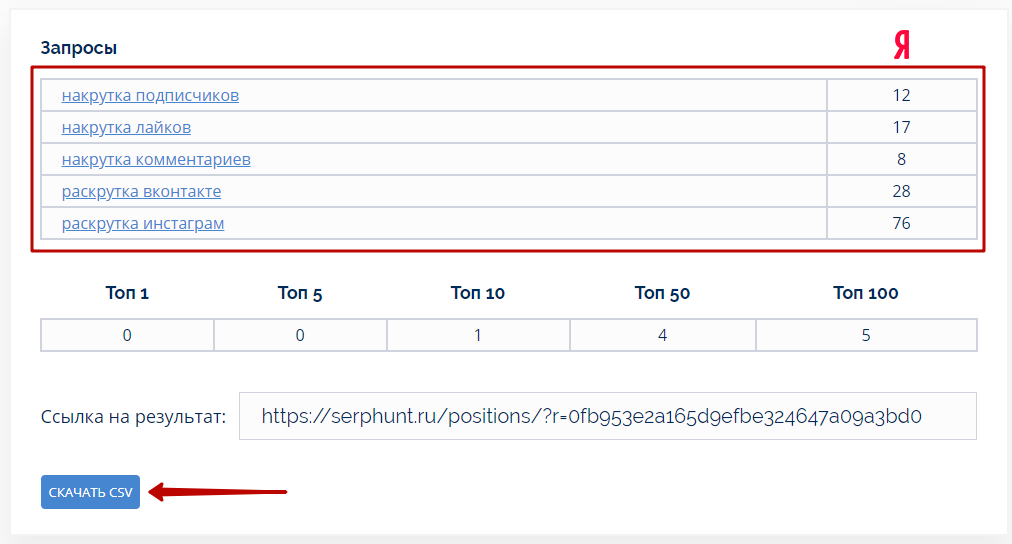Select position value 17 cell
The height and width of the screenshot is (544, 1012).
pyautogui.click(x=902, y=127)
